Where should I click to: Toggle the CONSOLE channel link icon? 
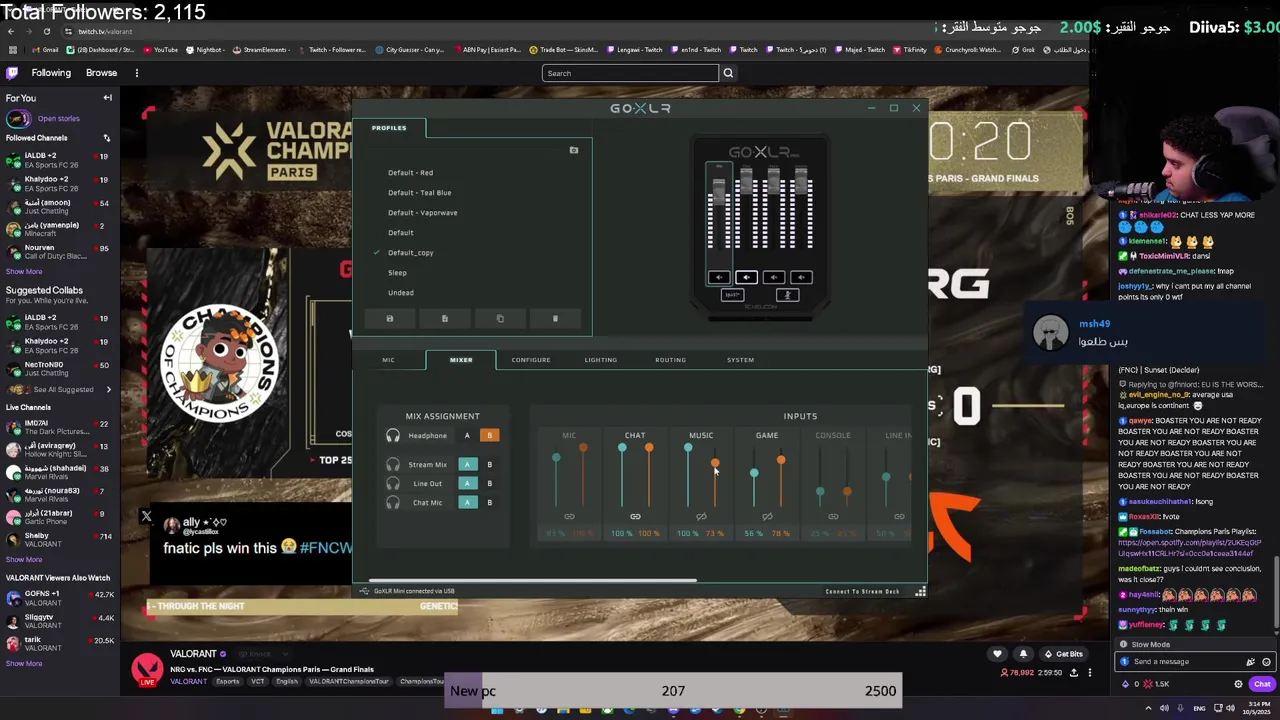[833, 517]
